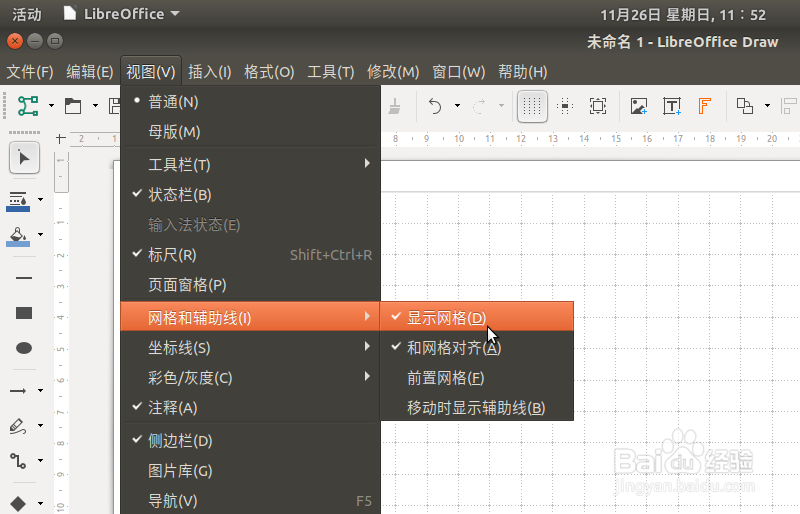Click the Redo arrow icon
This screenshot has height=514, width=800.
pos(479,106)
